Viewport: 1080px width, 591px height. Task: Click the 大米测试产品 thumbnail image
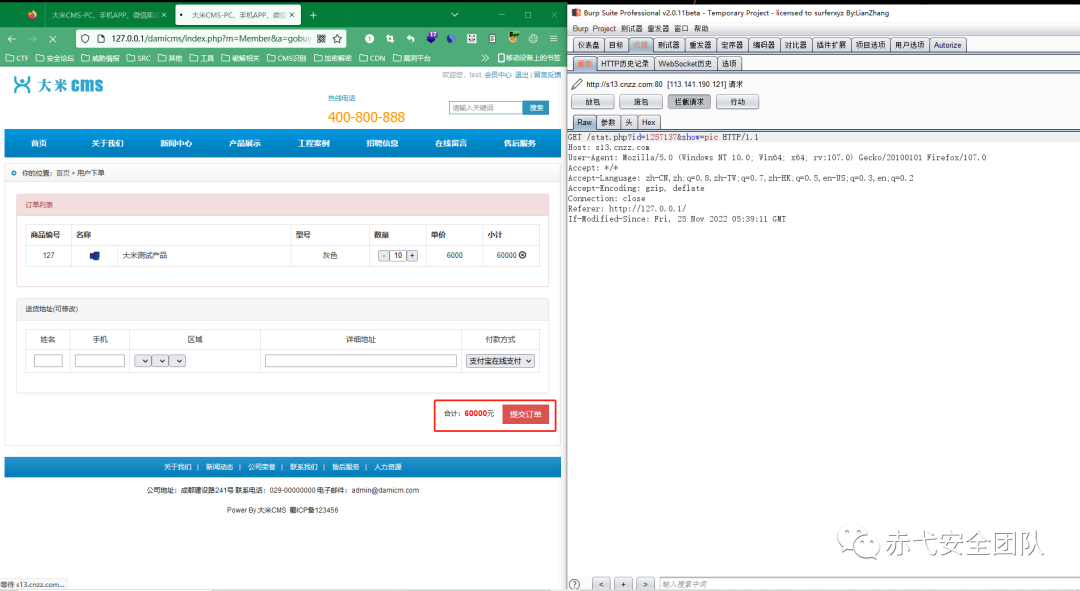(x=94, y=256)
